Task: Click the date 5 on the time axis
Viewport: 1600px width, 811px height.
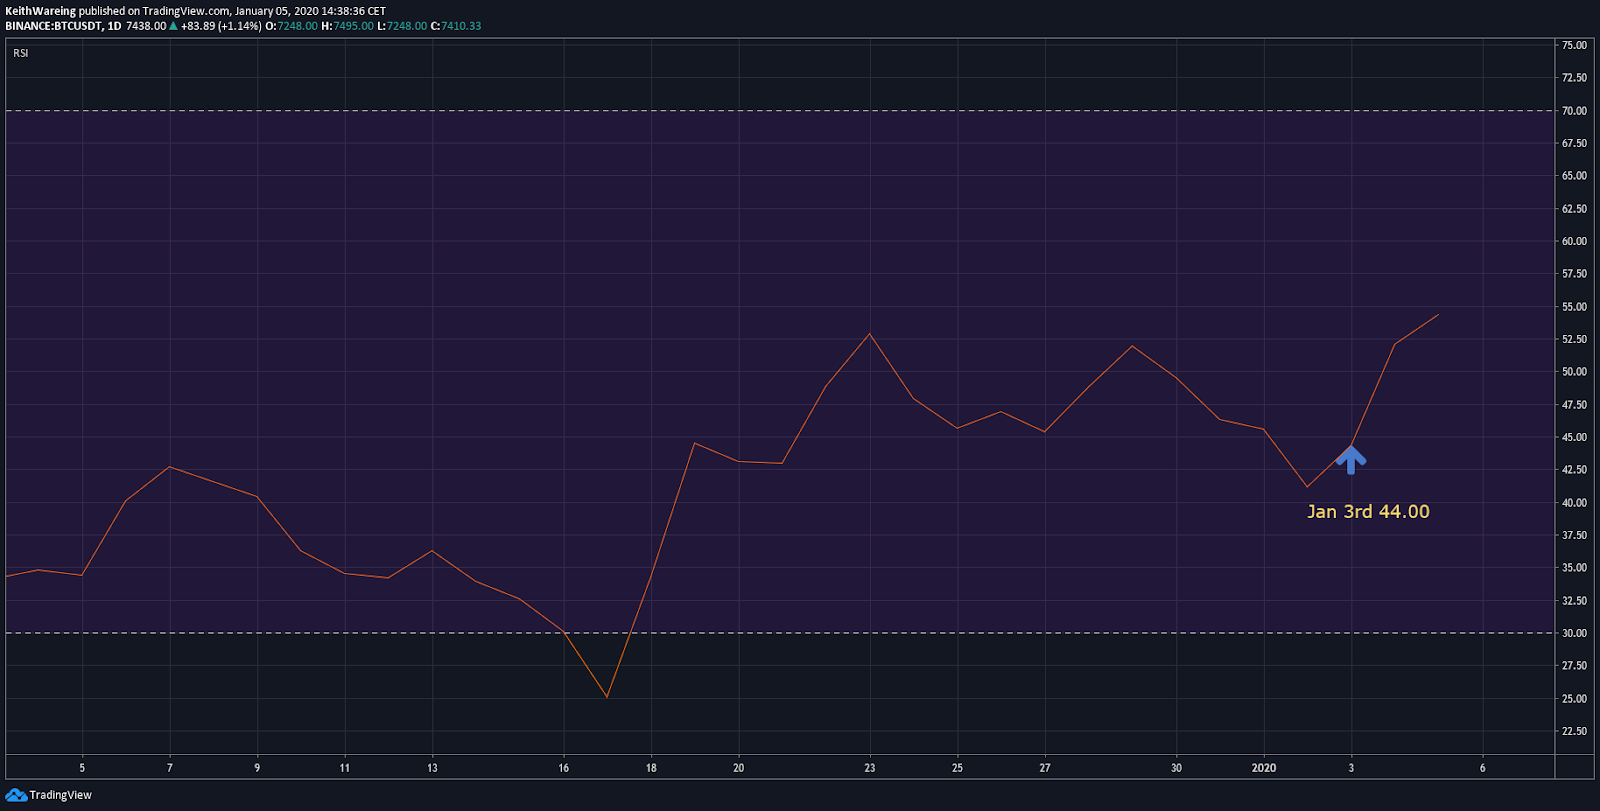Action: click(x=82, y=768)
